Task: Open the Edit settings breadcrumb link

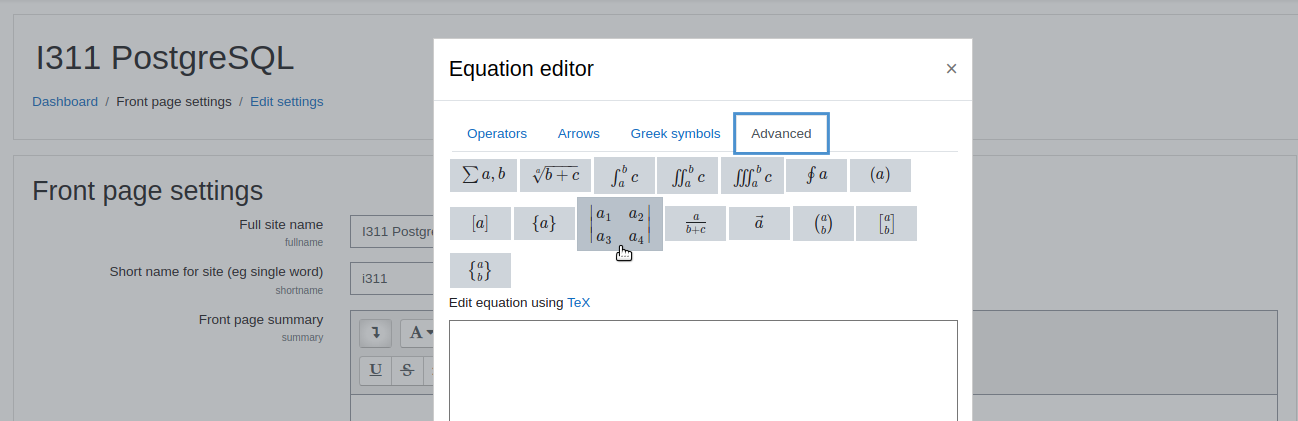Action: click(x=287, y=102)
